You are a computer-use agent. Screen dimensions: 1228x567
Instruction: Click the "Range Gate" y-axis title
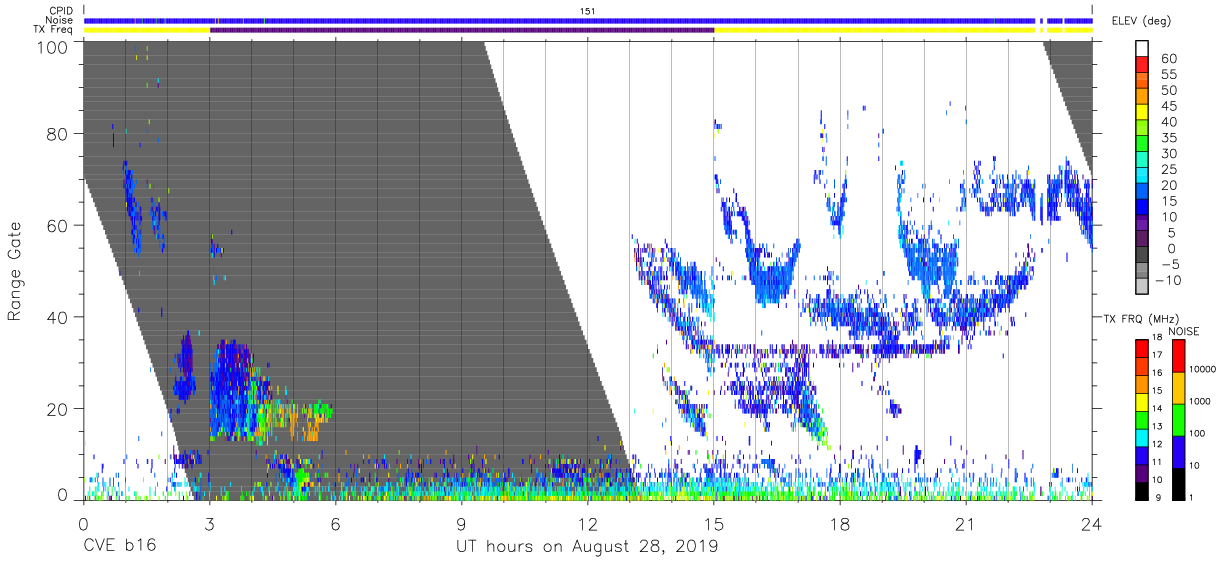(x=15, y=273)
